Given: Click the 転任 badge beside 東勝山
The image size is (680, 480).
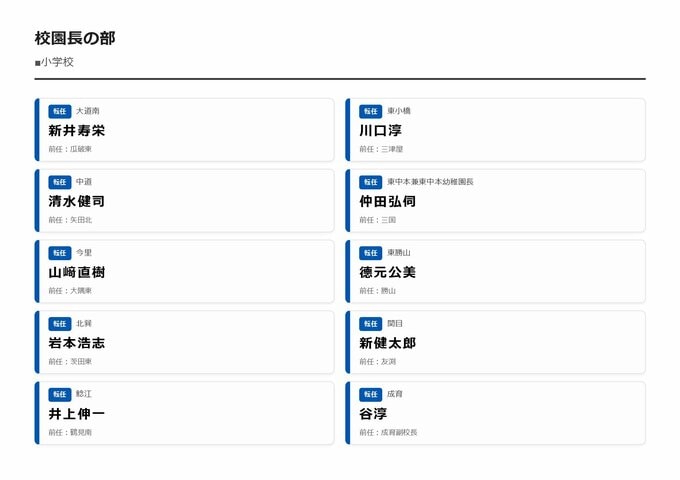Looking at the screenshot, I should click(371, 253).
